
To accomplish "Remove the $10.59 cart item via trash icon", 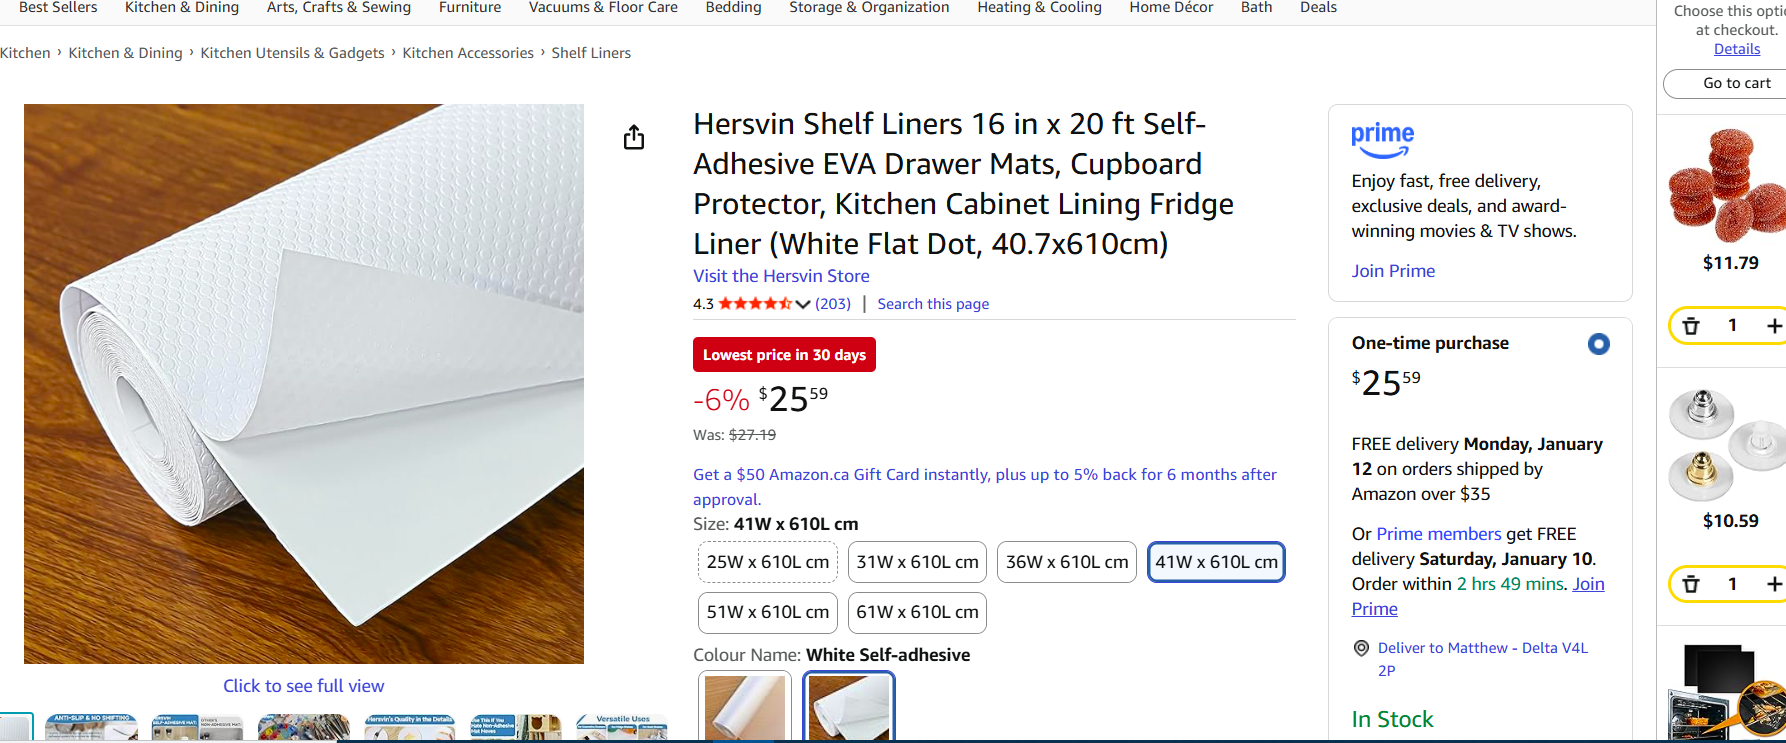I will (x=1691, y=584).
